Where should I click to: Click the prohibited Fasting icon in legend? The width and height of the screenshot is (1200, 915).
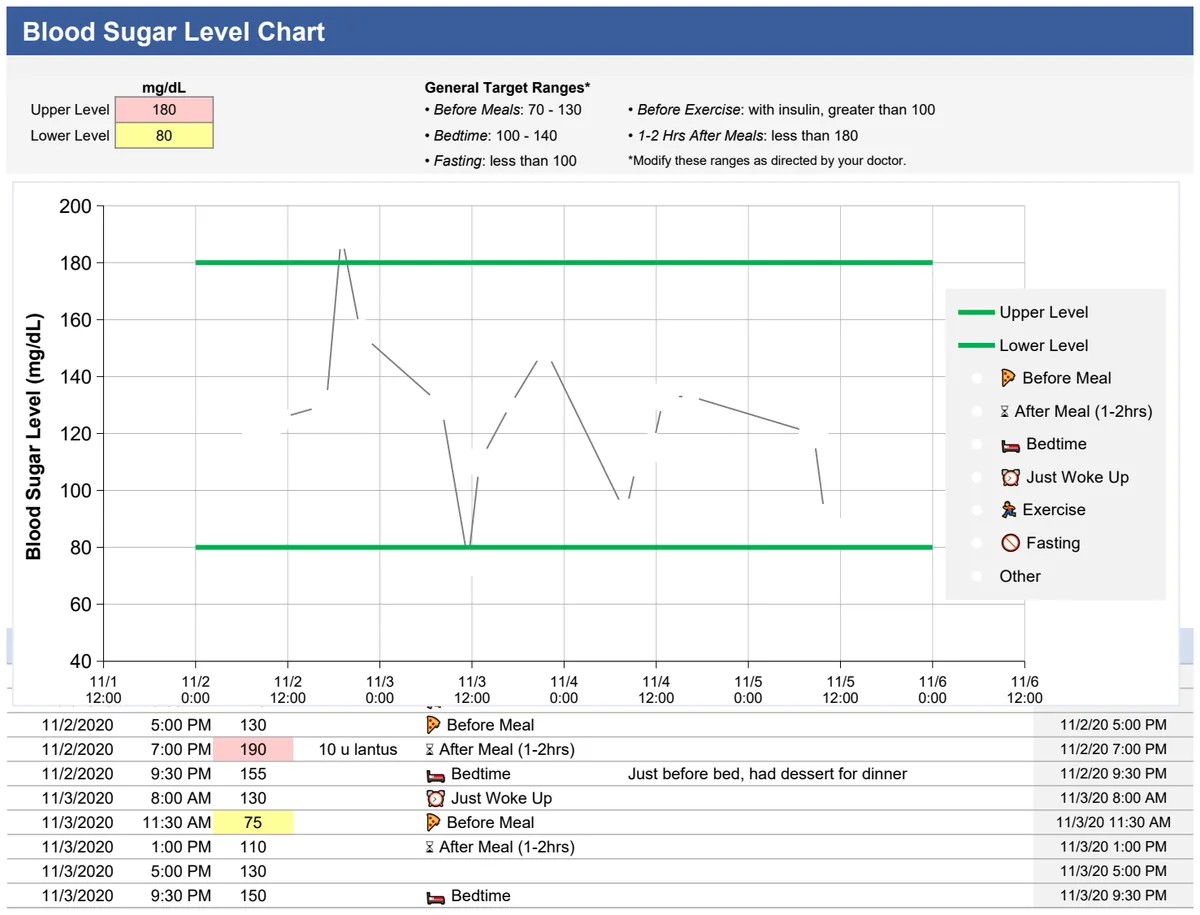pyautogui.click(x=1009, y=543)
